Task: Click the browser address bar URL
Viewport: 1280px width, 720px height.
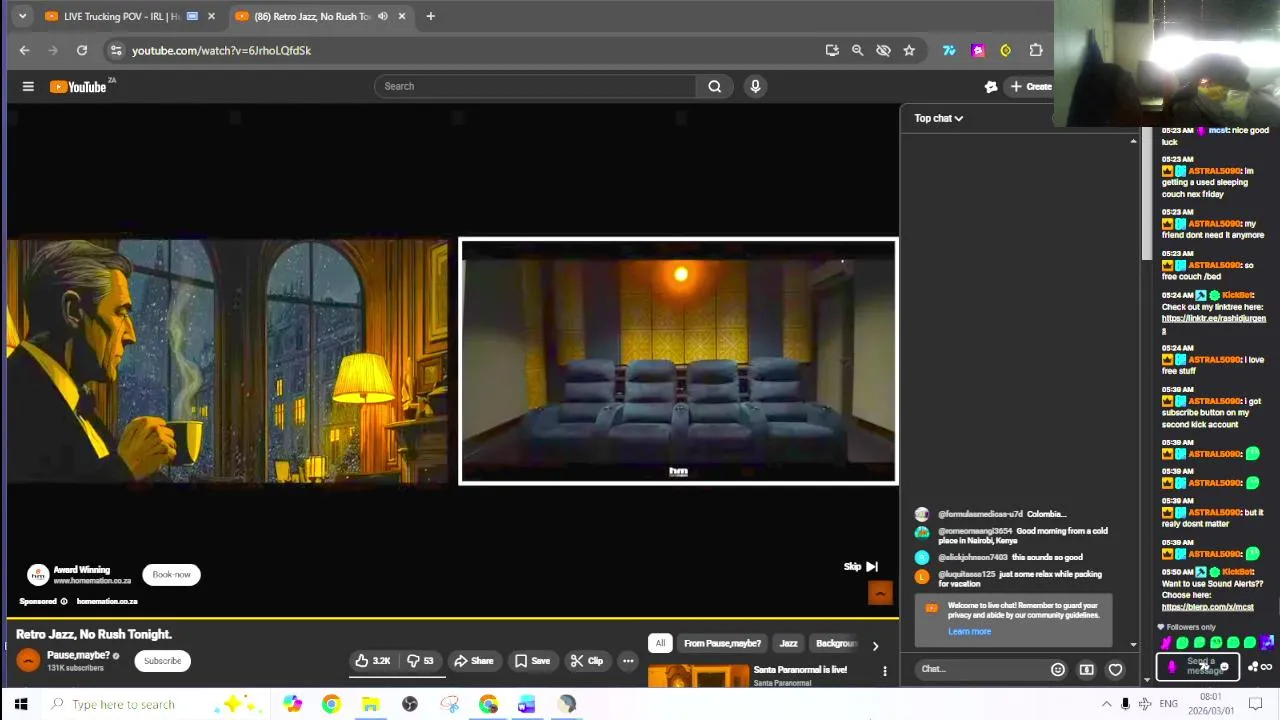Action: 221,50
